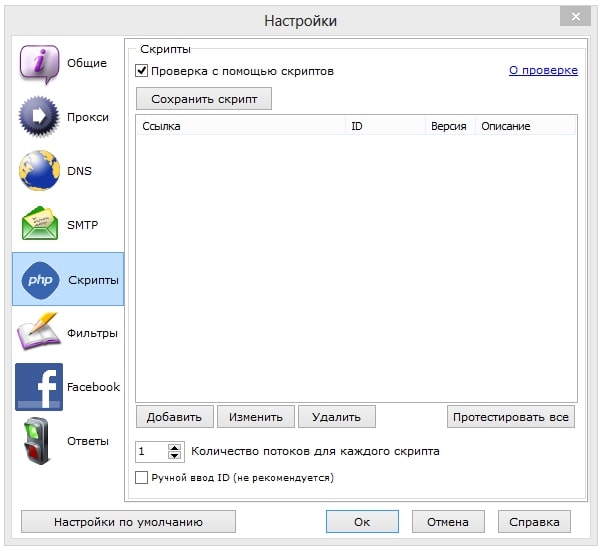The image size is (605, 551).
Task: Click the Удалить button
Action: [337, 417]
